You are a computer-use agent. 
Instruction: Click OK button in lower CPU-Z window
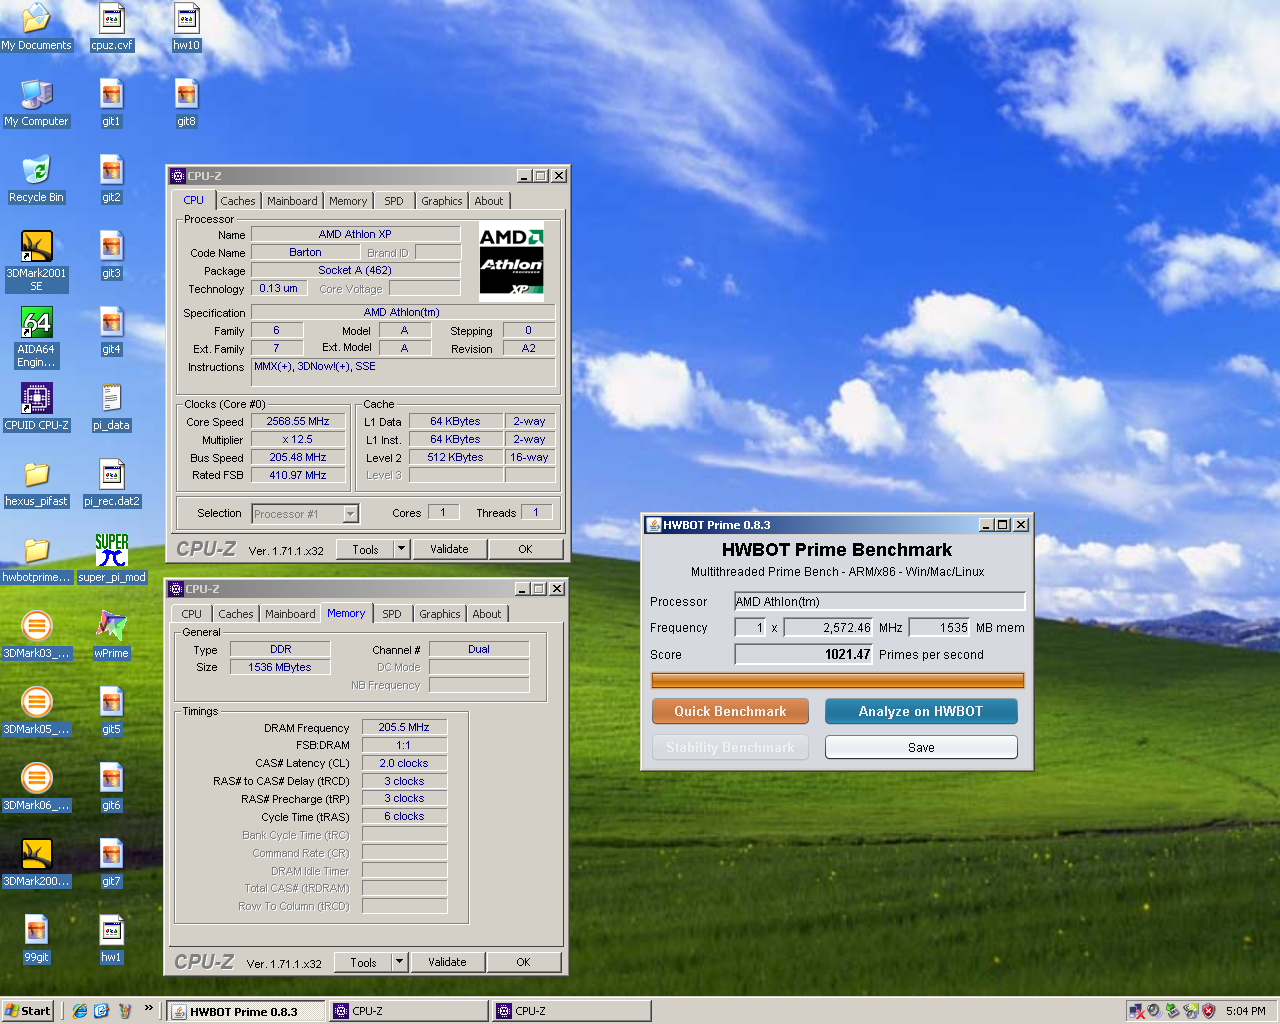click(x=523, y=962)
